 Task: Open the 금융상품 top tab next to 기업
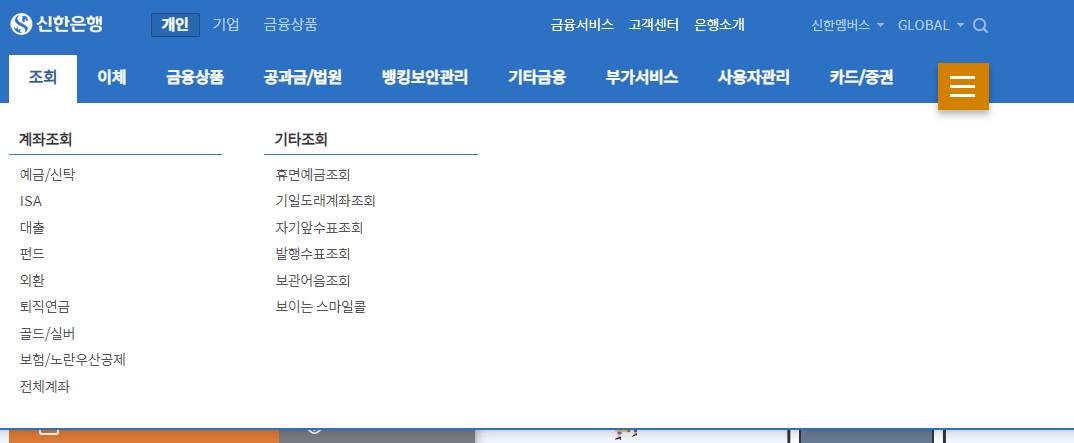point(290,25)
